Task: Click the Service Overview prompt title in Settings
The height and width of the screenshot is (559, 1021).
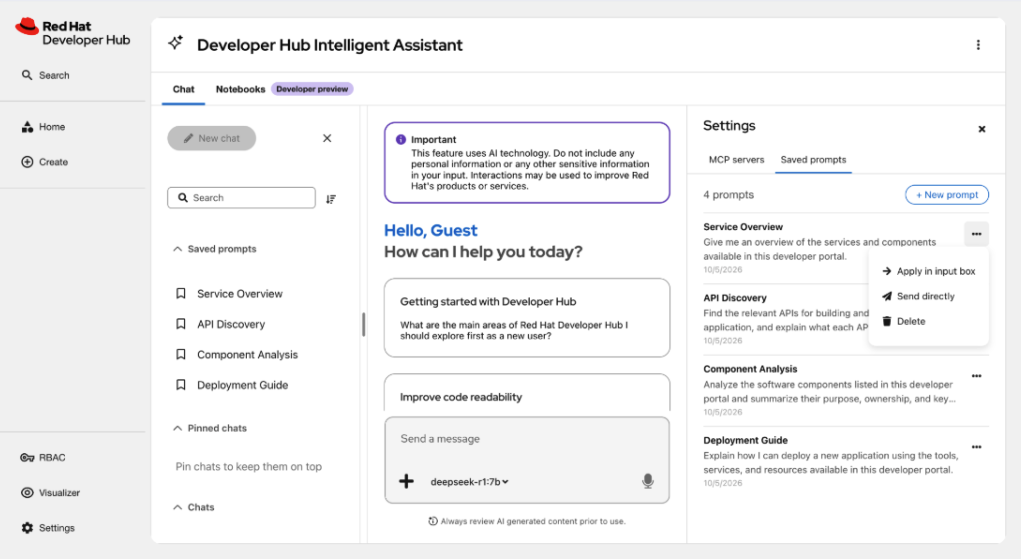Action: [743, 227]
